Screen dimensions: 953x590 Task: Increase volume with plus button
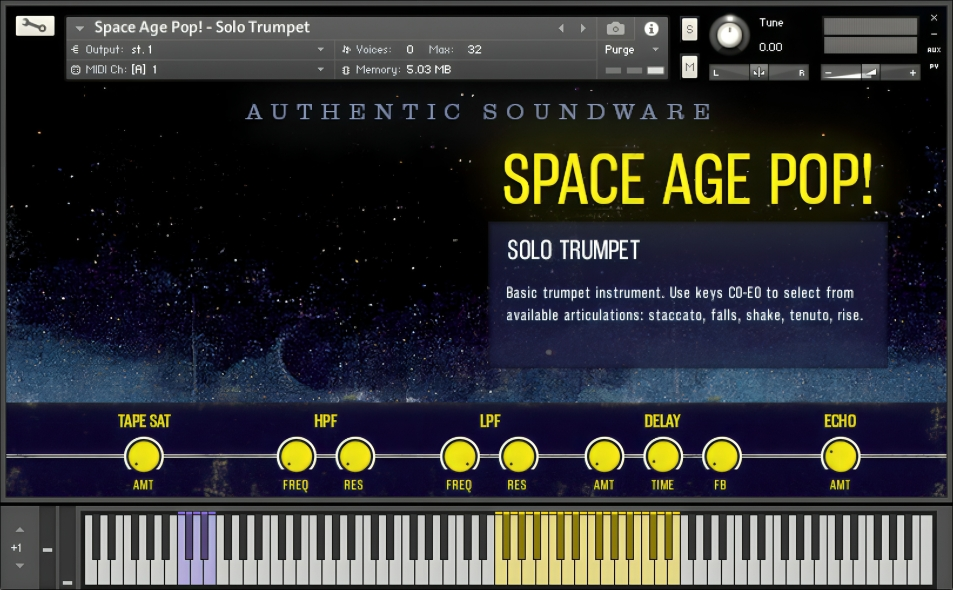[912, 73]
